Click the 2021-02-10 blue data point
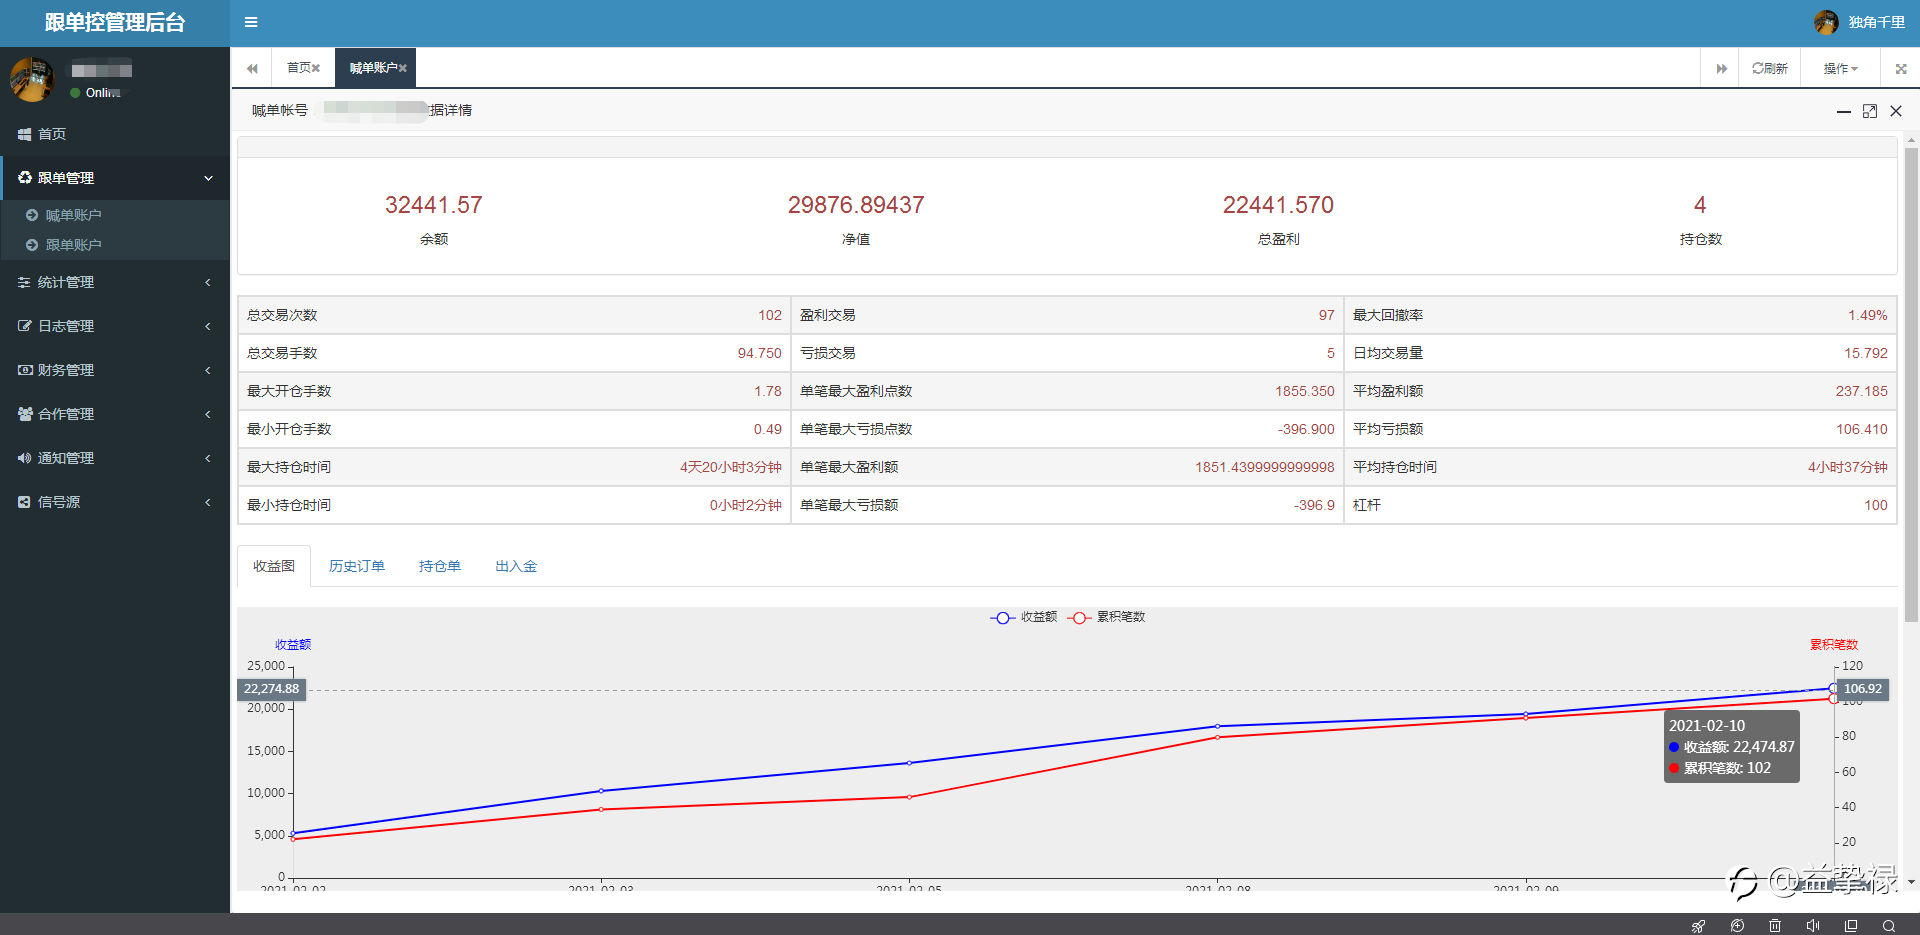The width and height of the screenshot is (1920, 935). point(1833,688)
